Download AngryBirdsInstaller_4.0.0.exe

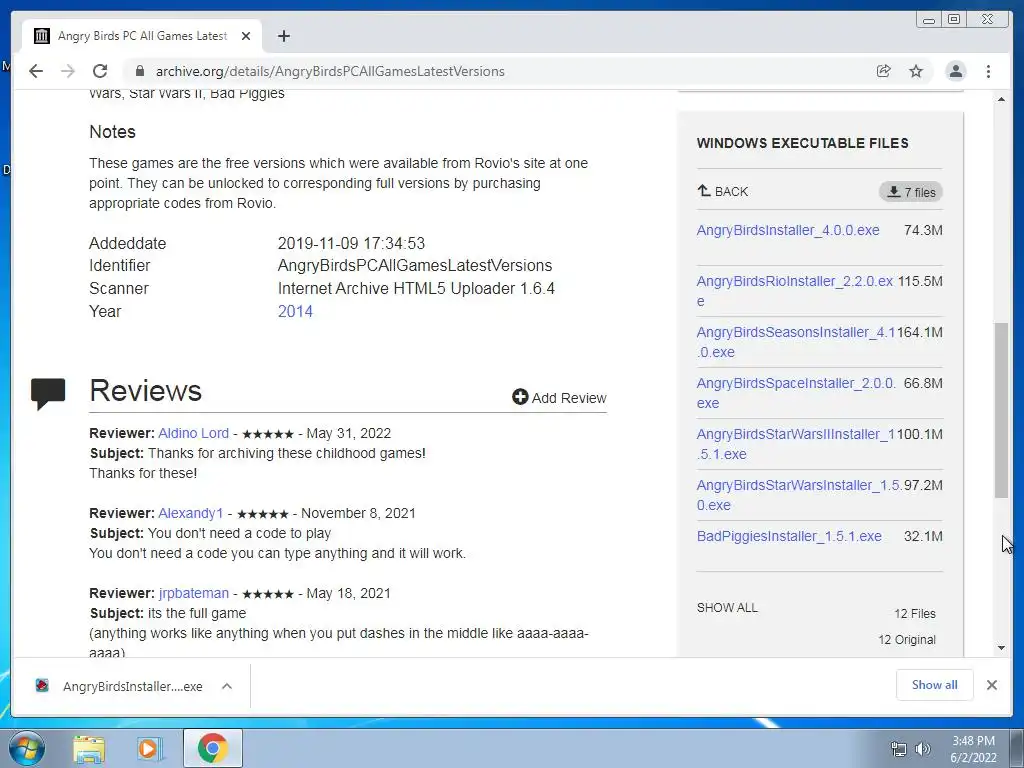coord(788,230)
